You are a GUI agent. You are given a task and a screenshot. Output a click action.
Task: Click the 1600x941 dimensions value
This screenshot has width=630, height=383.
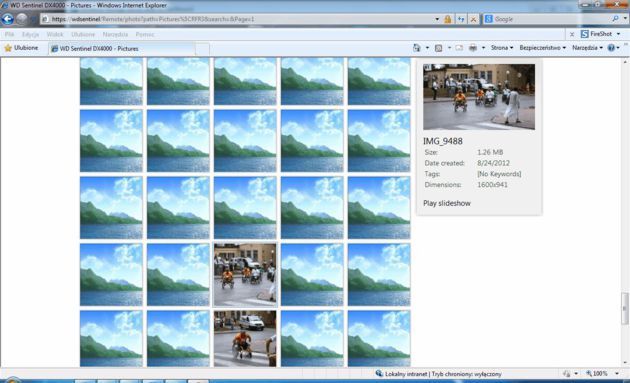(492, 185)
